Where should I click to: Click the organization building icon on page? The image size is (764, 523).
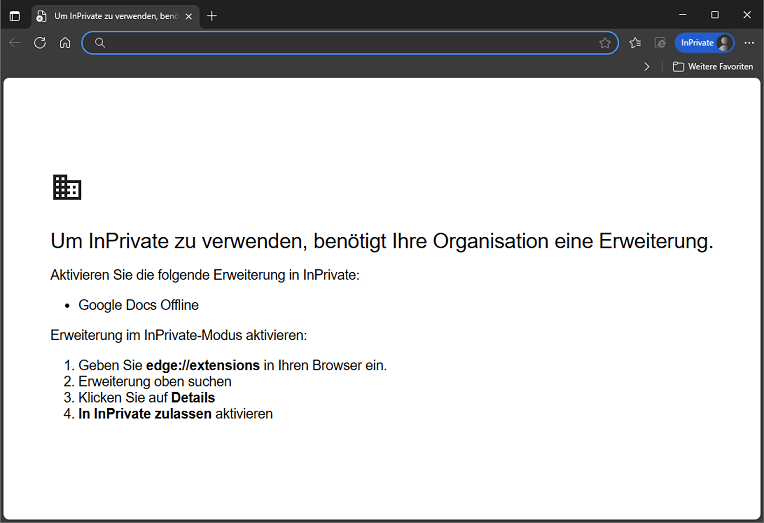pyautogui.click(x=67, y=187)
